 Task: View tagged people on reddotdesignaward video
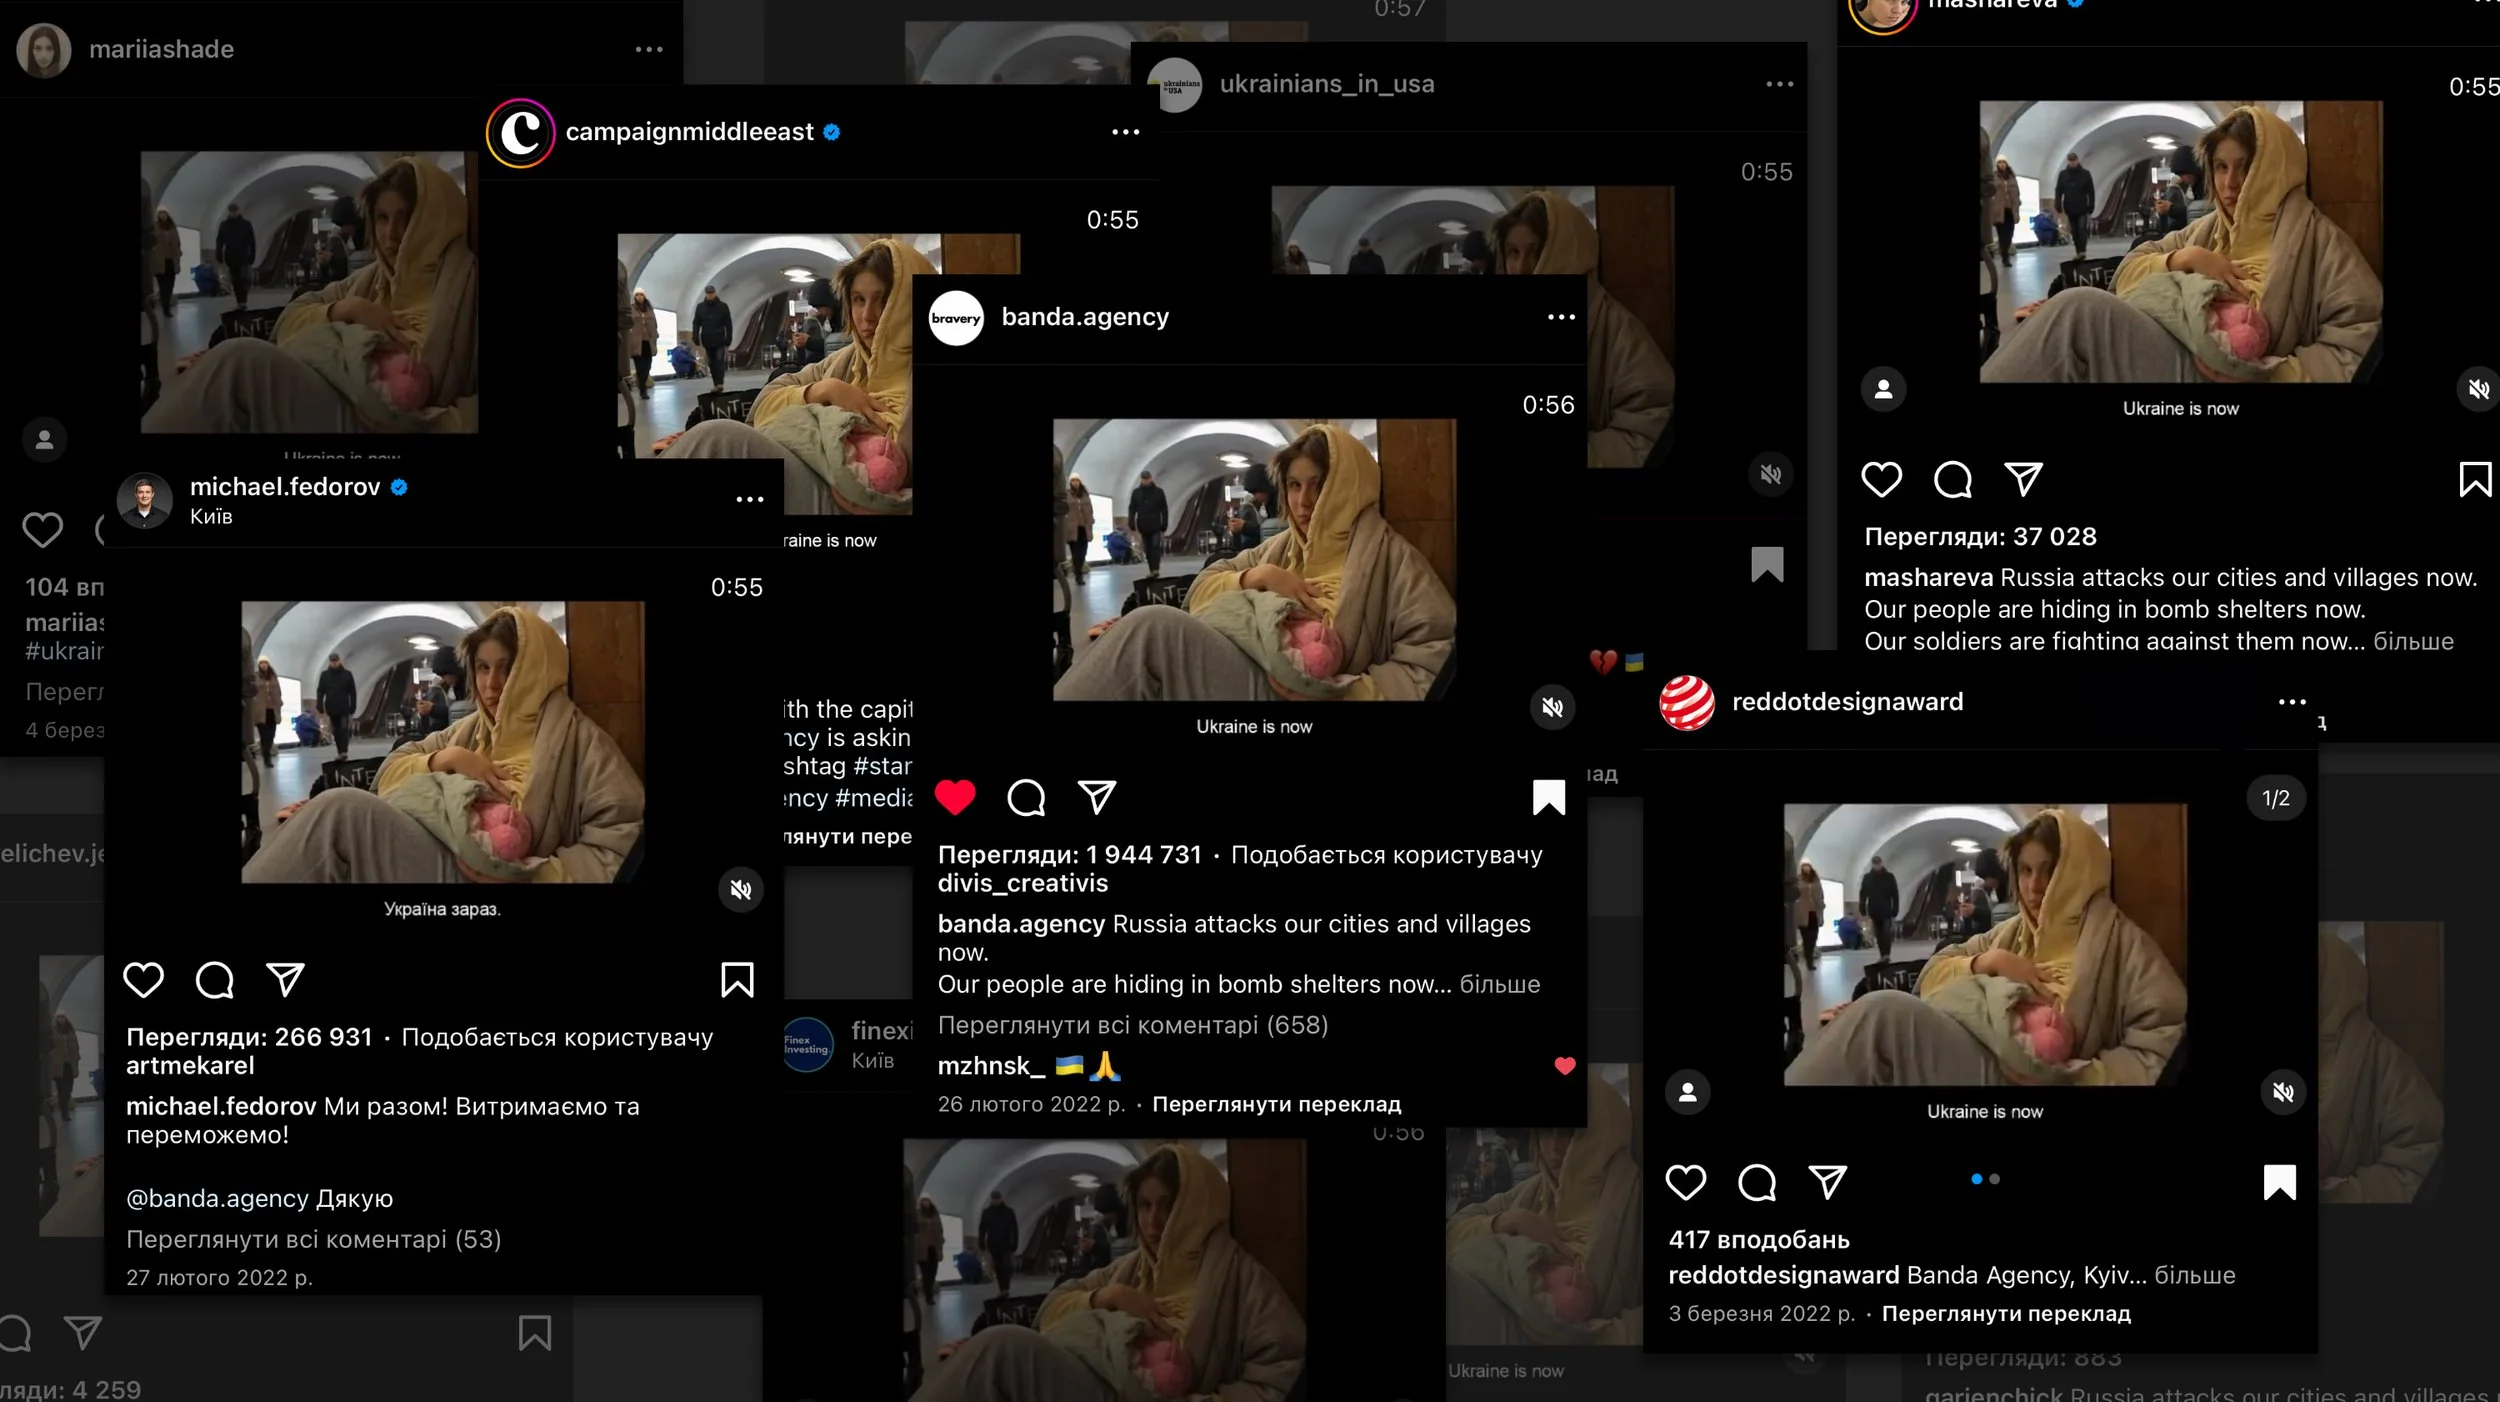[1688, 1092]
